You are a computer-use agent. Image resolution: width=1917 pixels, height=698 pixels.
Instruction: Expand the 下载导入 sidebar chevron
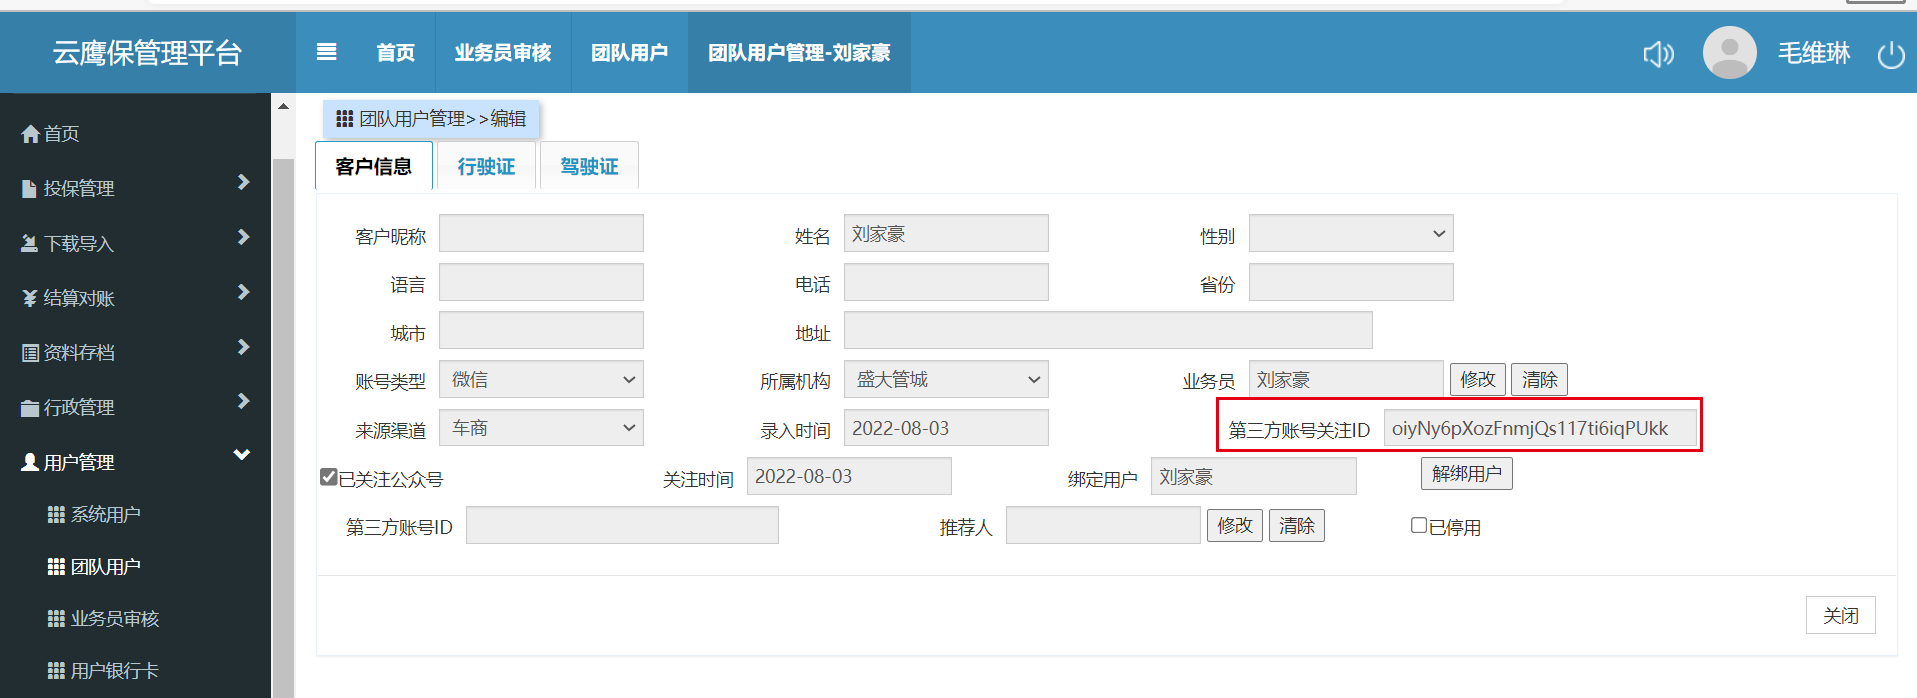[x=243, y=237]
